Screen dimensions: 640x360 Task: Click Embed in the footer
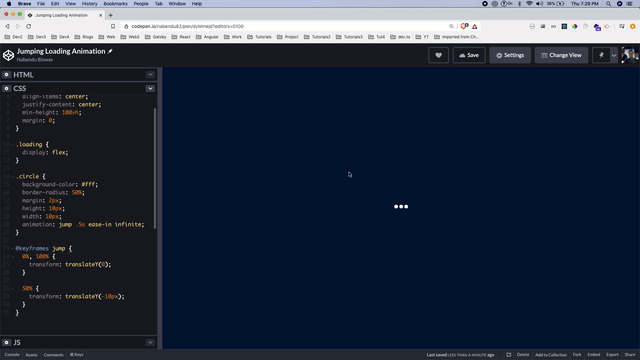(x=593, y=355)
